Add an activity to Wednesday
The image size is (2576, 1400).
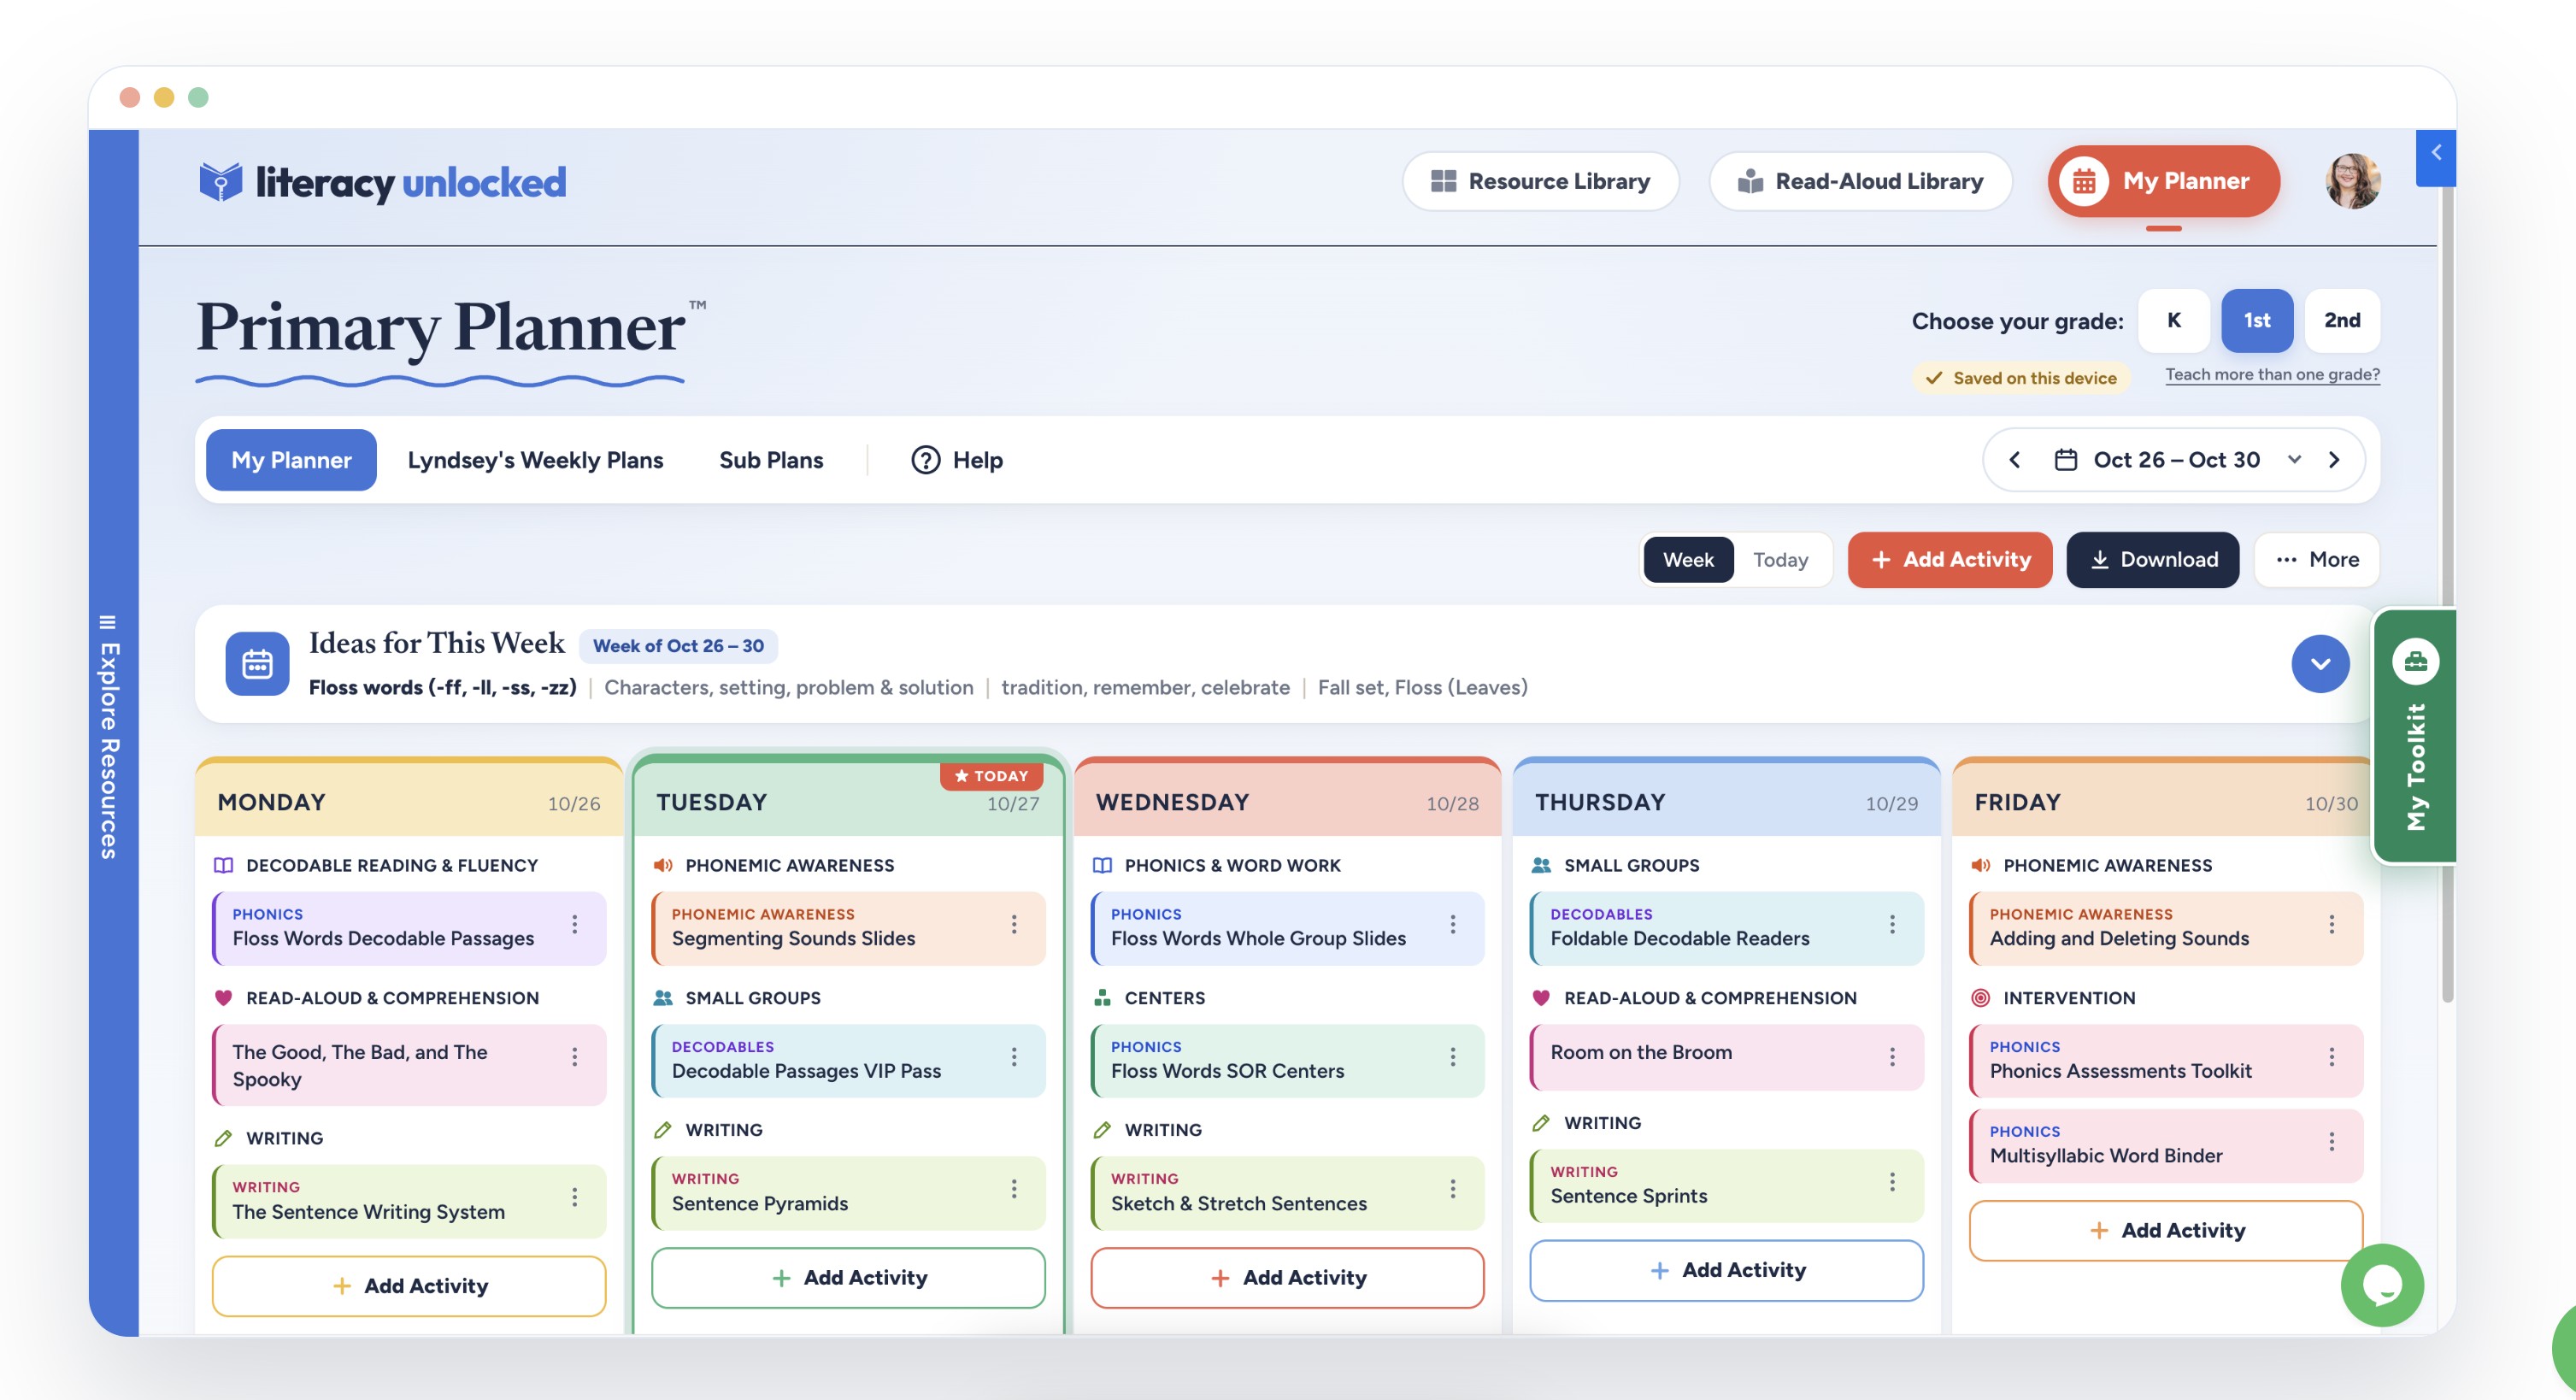(x=1287, y=1278)
